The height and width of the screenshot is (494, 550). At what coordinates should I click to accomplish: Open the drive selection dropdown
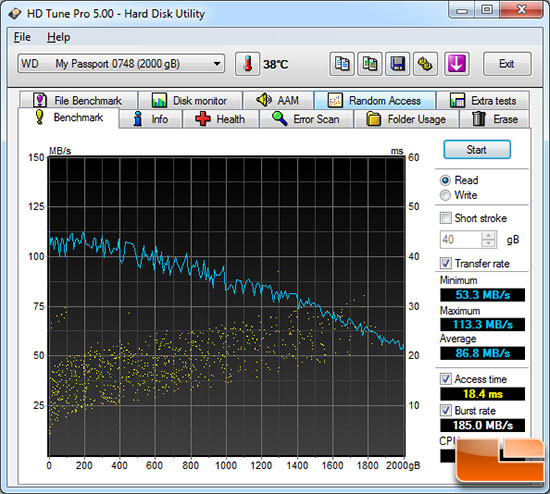[x=121, y=64]
